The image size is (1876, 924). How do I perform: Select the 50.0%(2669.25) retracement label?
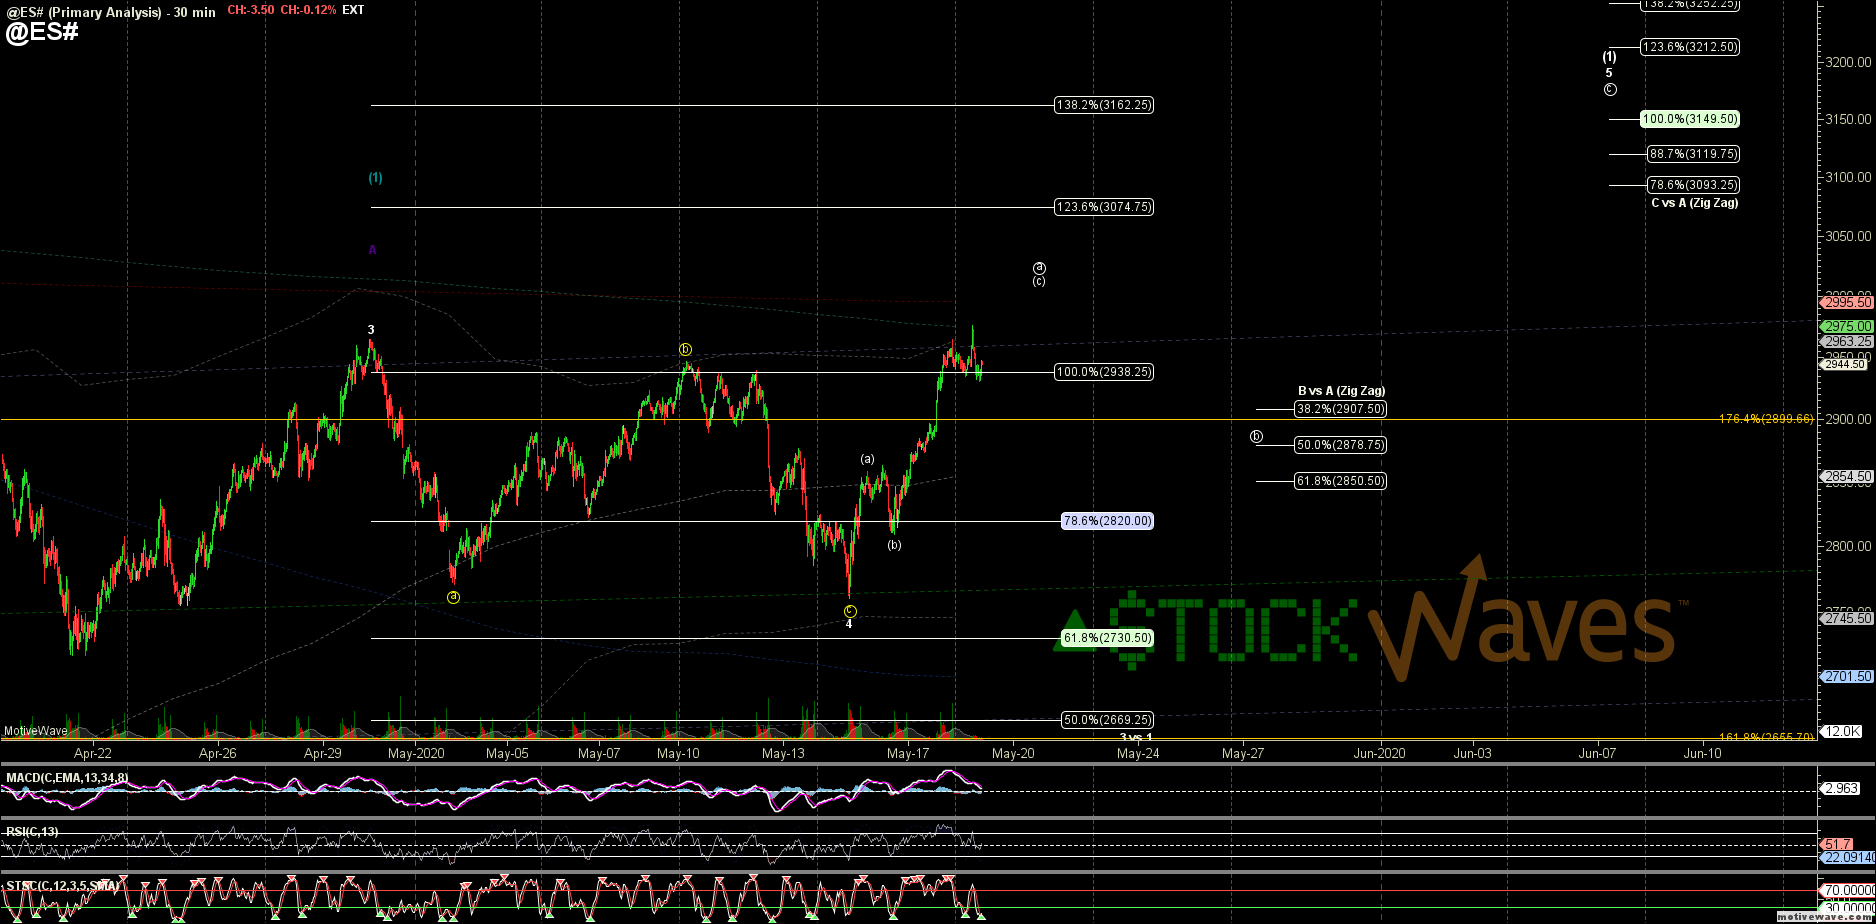[x=1107, y=720]
